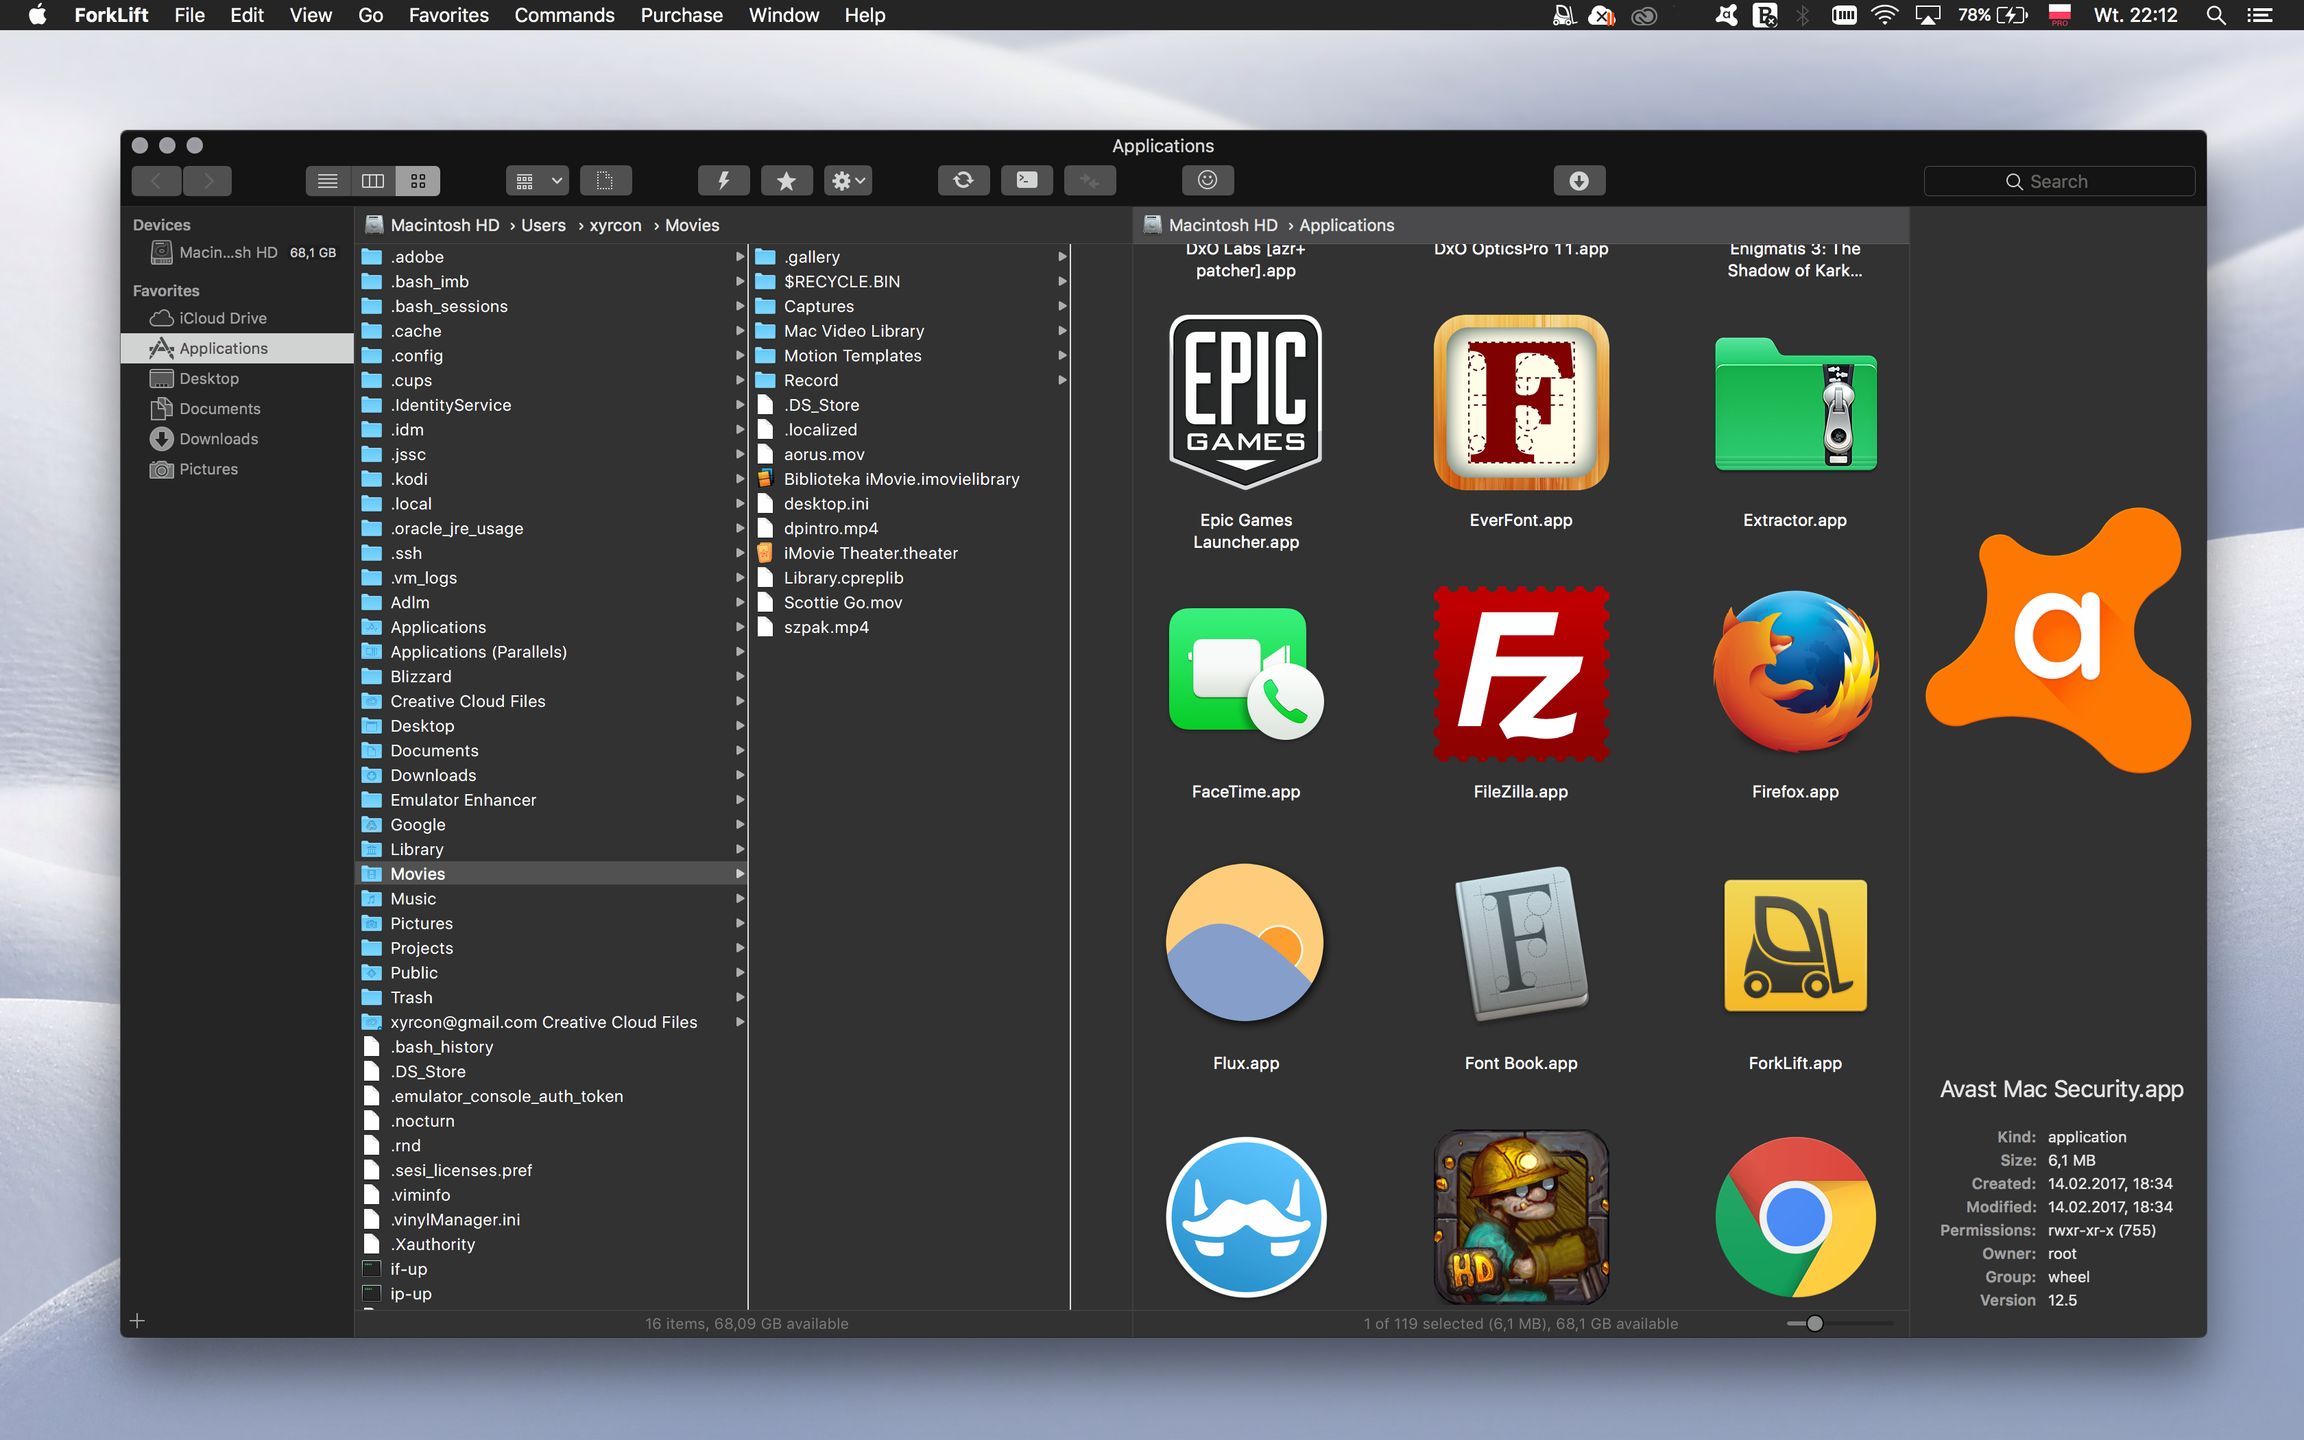Switch to list view mode

[x=328, y=181]
